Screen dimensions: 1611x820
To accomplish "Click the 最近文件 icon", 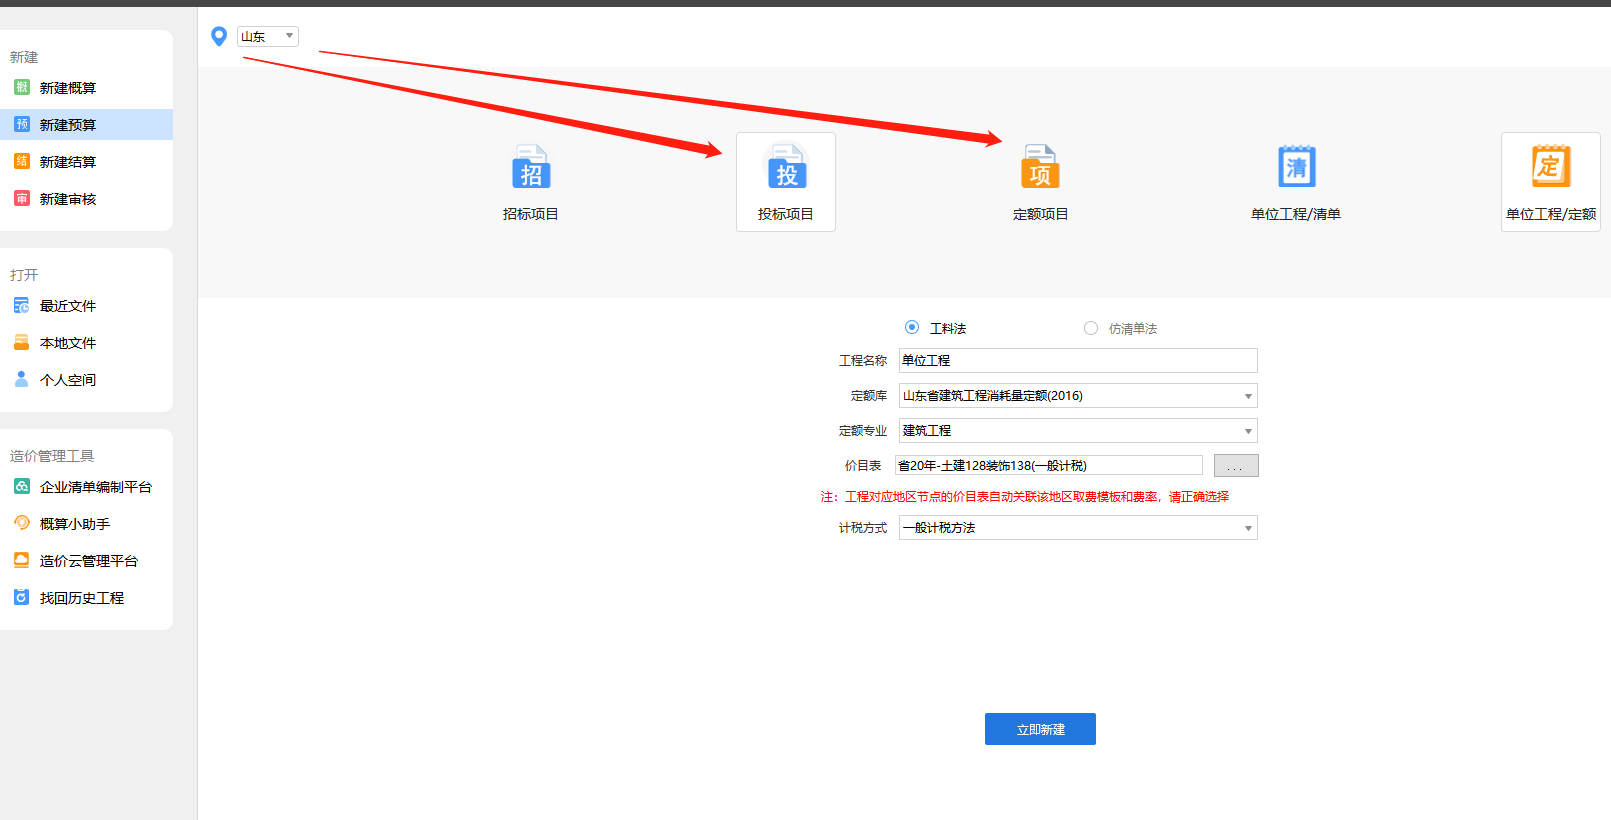I will pos(22,305).
